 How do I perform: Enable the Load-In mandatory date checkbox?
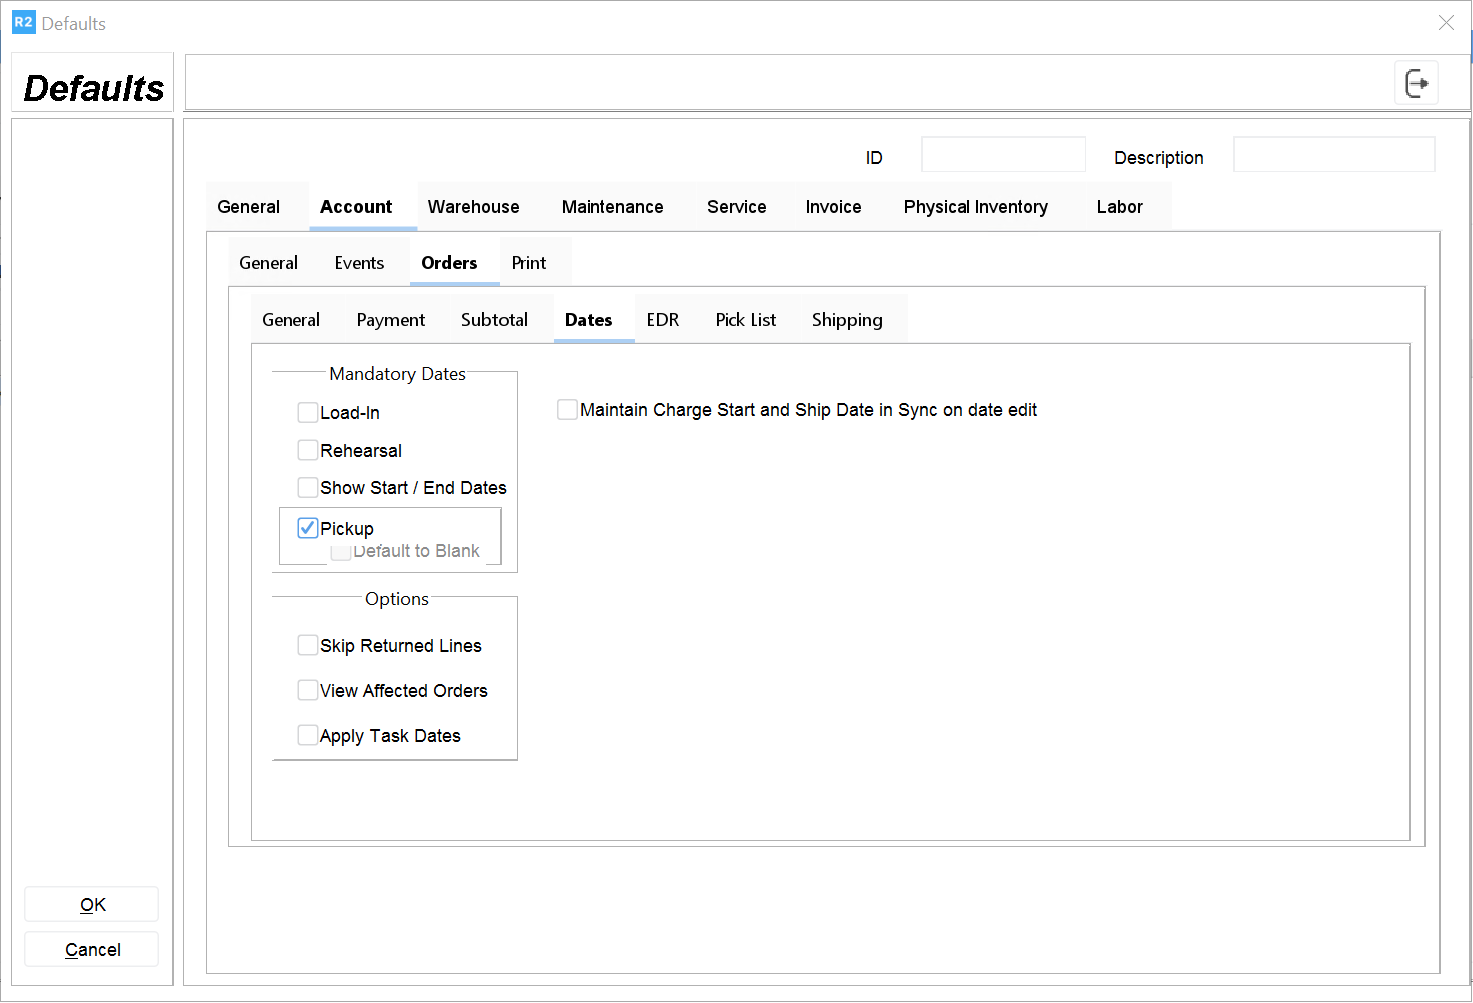(x=308, y=413)
